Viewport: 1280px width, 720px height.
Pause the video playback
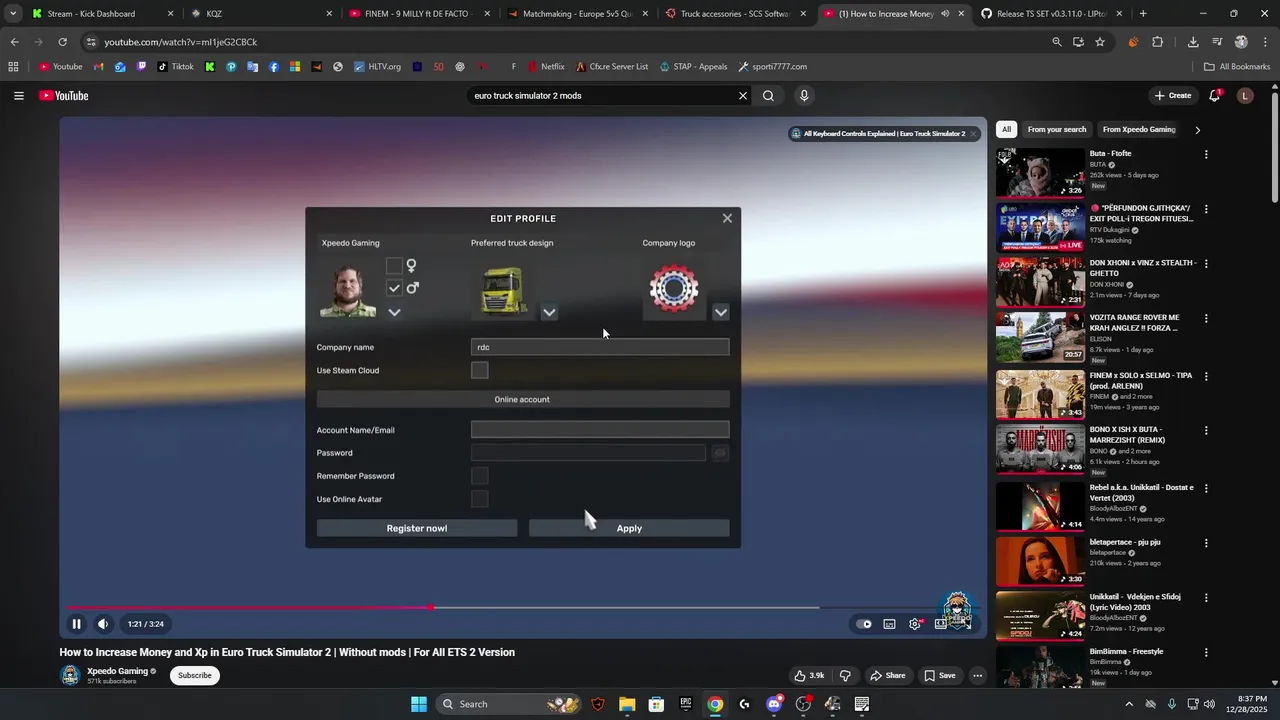tap(76, 624)
